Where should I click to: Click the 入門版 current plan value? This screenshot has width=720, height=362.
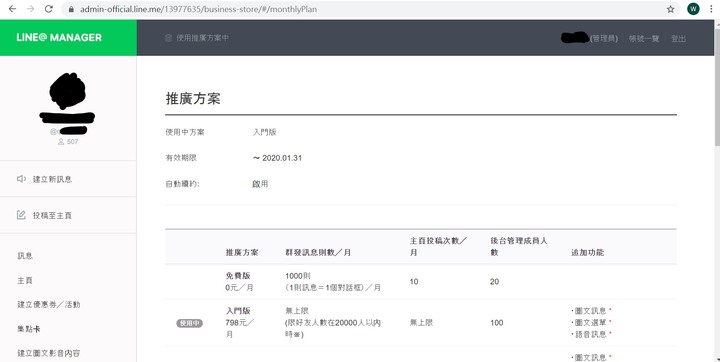tap(264, 132)
